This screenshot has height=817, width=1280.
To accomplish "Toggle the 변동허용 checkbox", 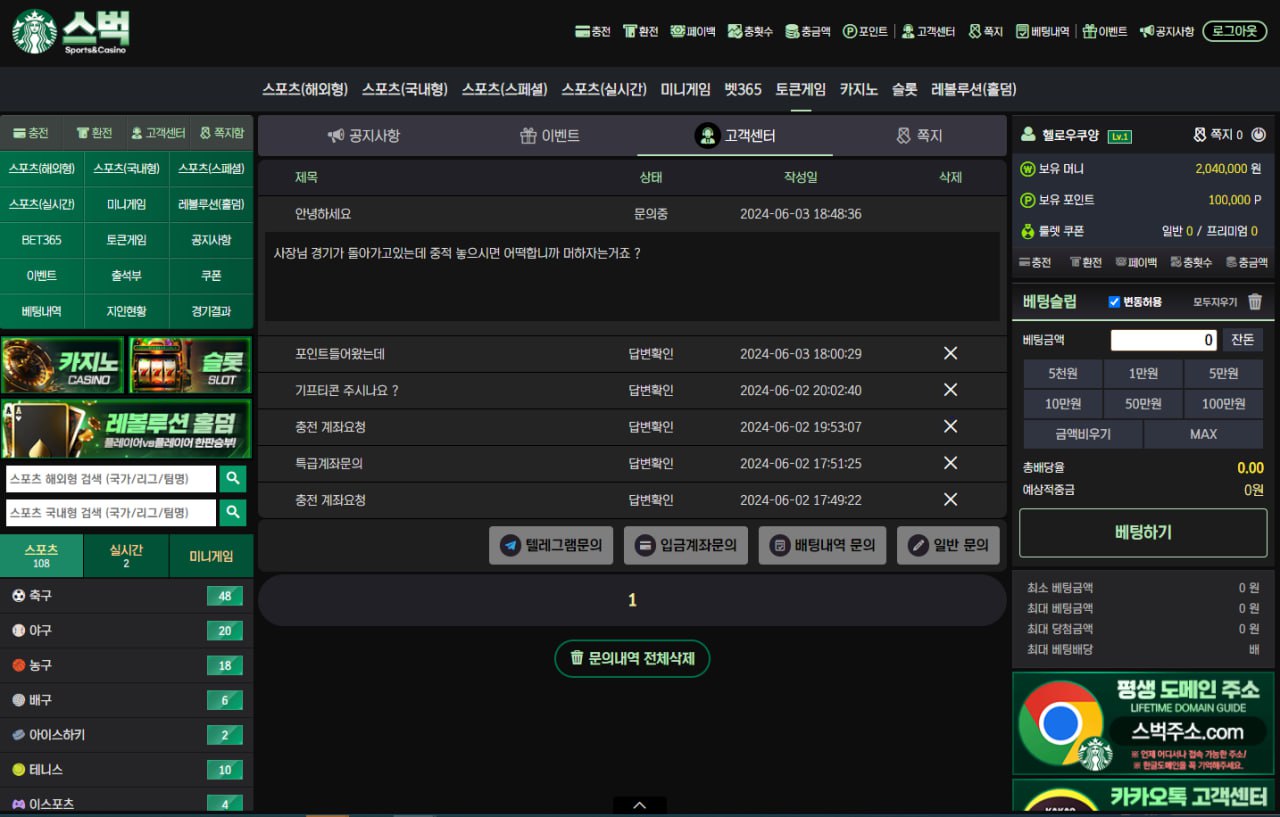I will (1114, 302).
